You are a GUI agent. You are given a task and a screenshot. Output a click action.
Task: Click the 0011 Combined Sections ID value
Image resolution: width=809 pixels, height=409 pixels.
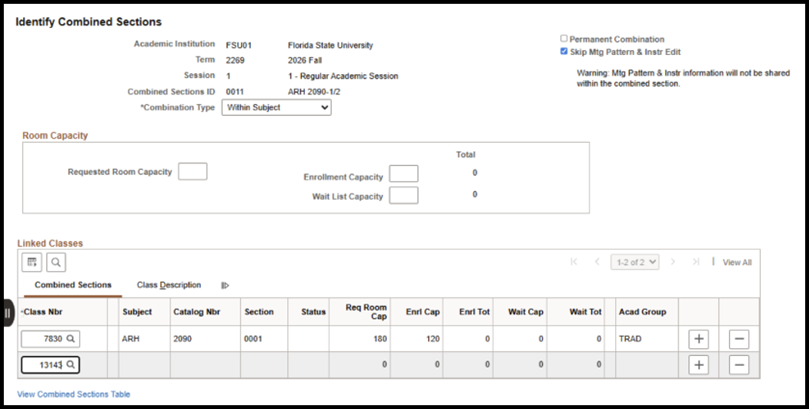click(x=235, y=92)
